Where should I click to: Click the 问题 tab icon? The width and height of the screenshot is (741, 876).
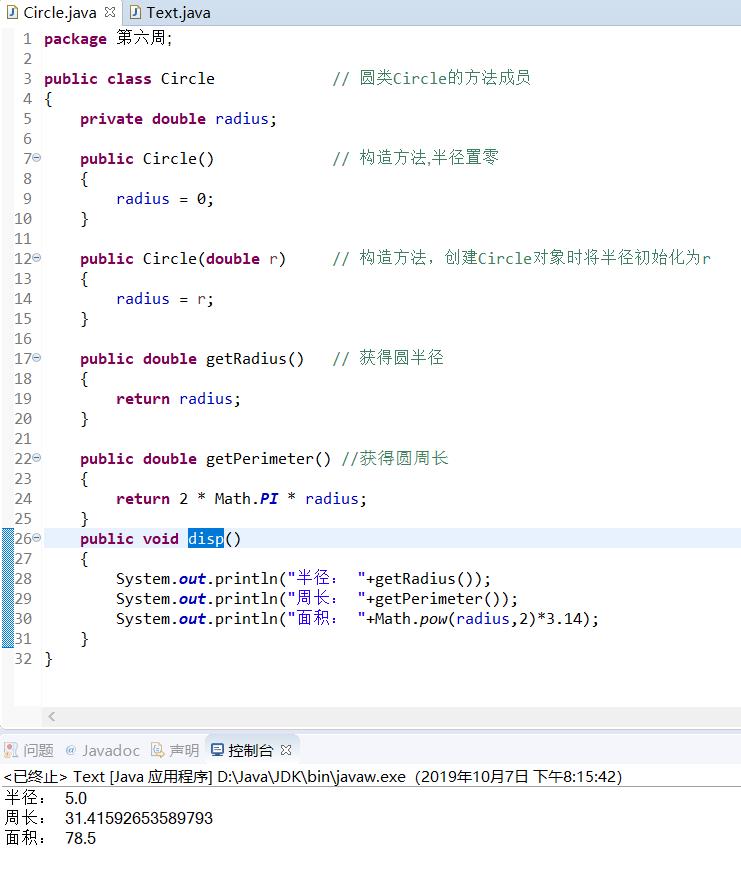pyautogui.click(x=11, y=750)
